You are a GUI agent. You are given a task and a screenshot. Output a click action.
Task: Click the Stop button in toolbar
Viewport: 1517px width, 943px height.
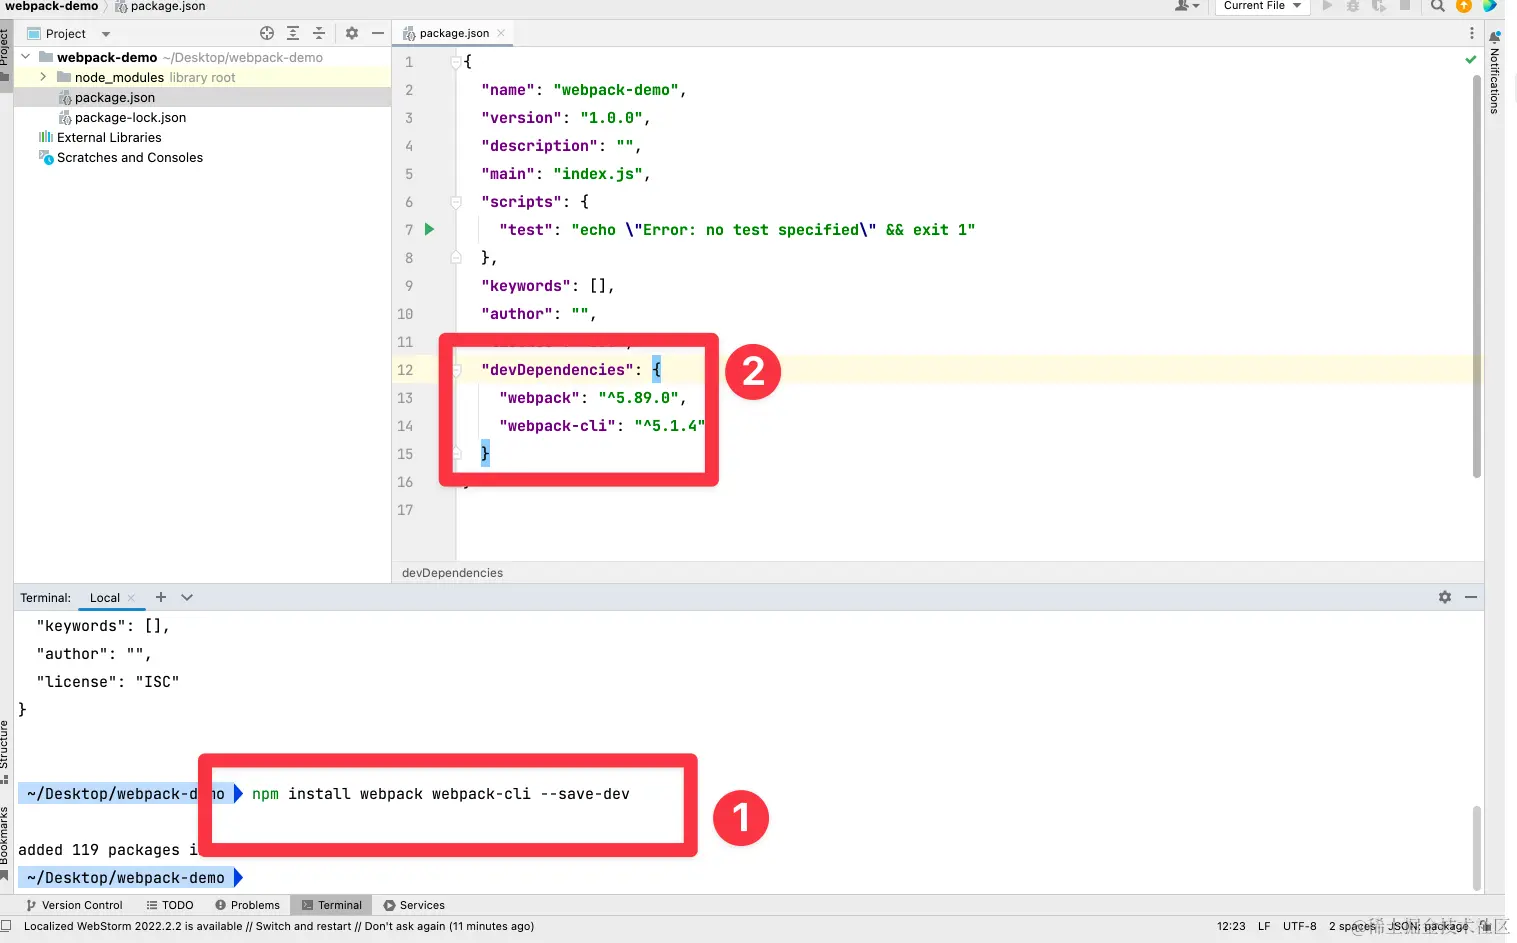click(1405, 6)
